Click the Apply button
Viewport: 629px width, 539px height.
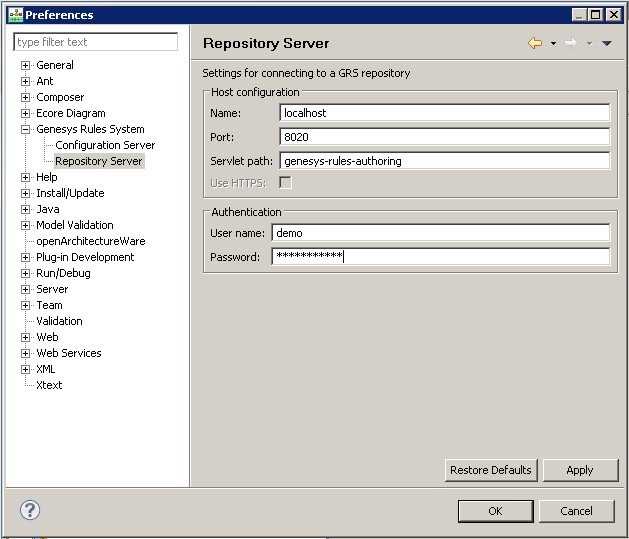579,470
